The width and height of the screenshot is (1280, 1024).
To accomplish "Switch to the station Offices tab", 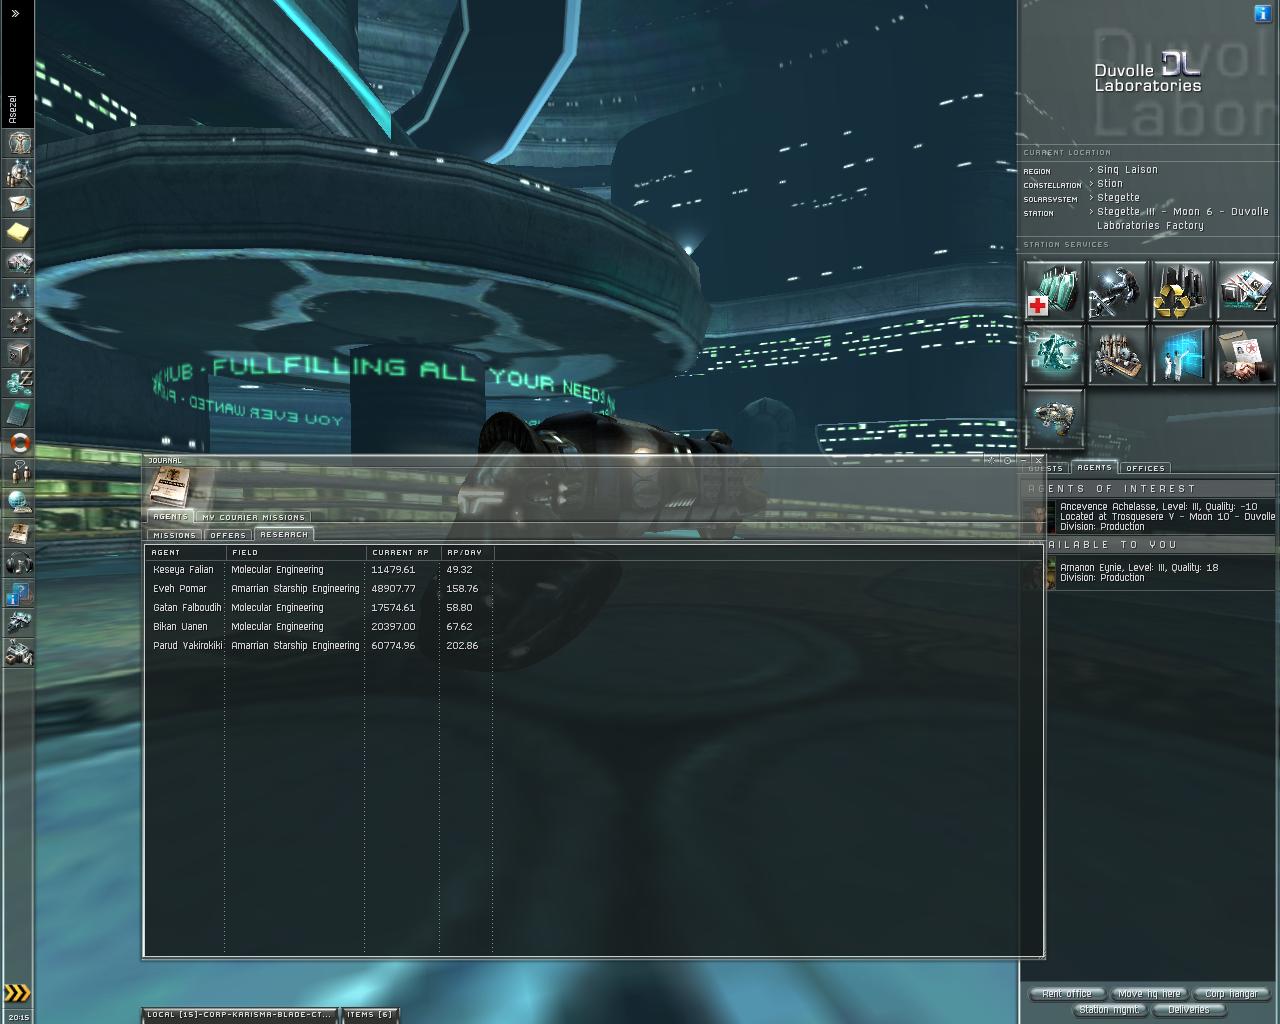I will [x=1145, y=468].
